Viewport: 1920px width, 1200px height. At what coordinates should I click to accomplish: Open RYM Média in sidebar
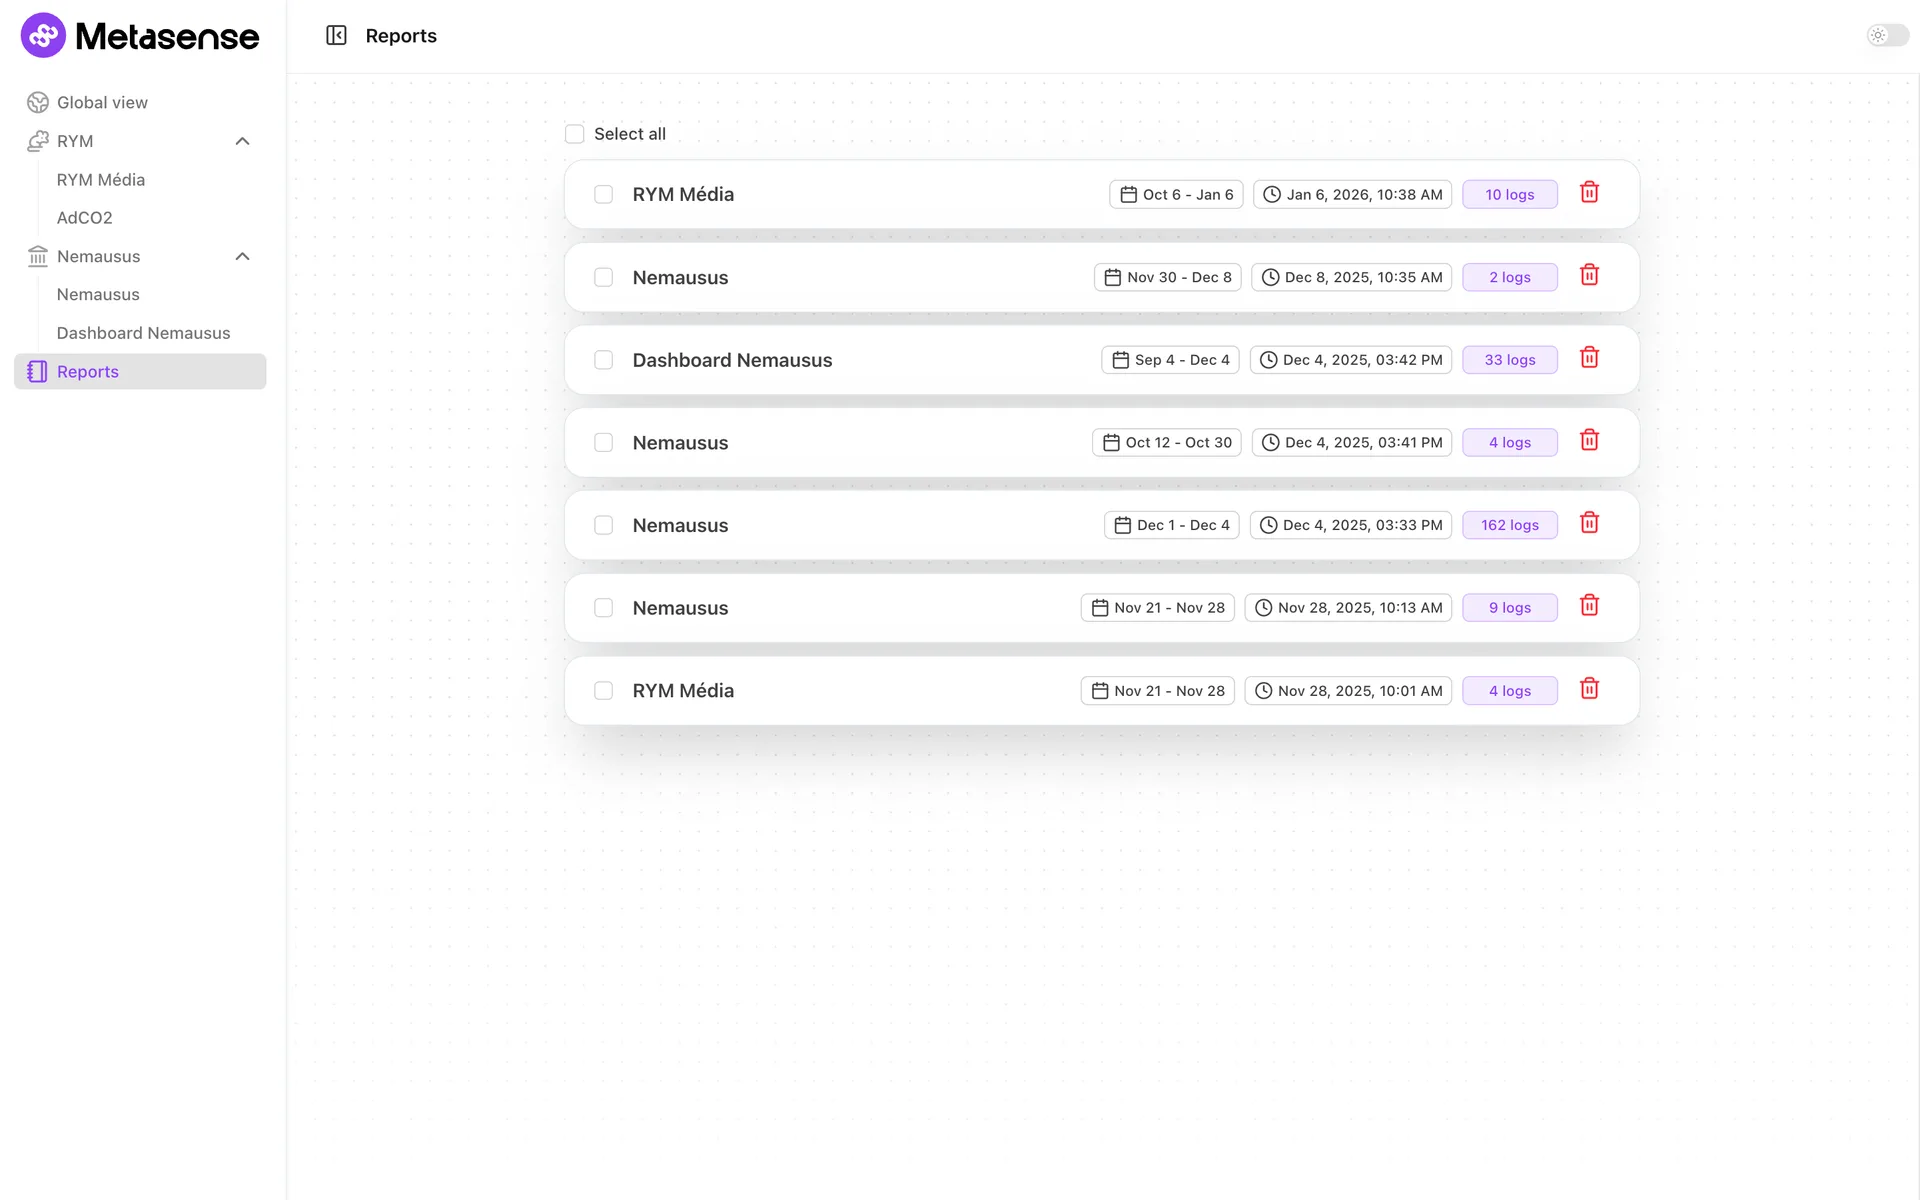pyautogui.click(x=101, y=180)
